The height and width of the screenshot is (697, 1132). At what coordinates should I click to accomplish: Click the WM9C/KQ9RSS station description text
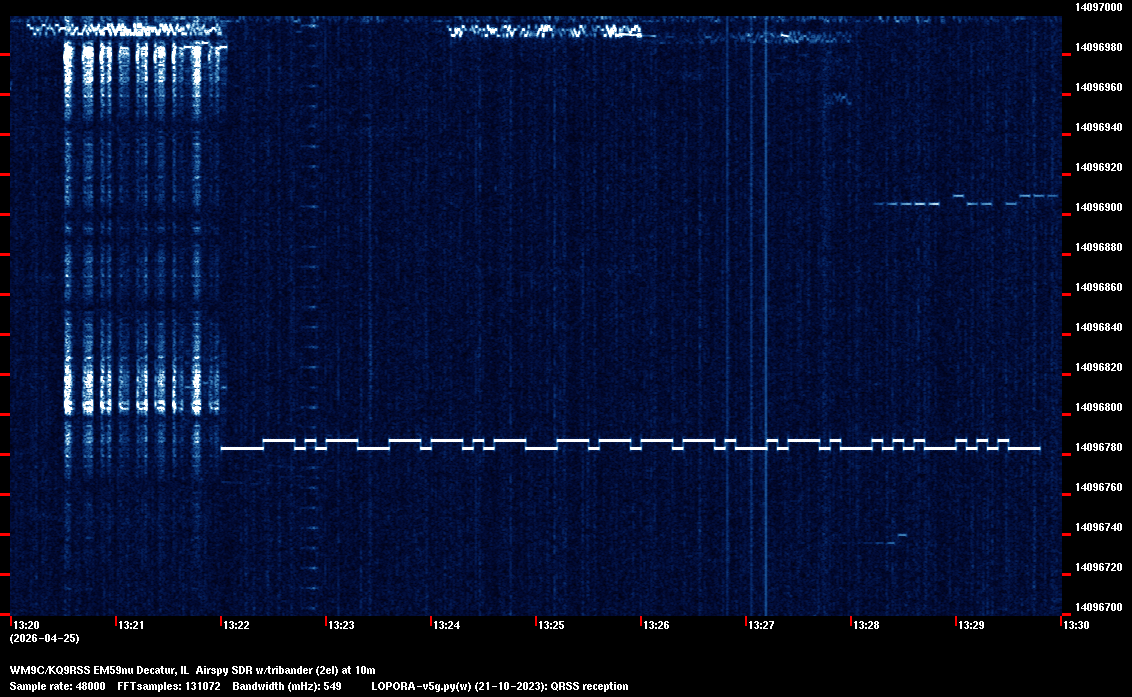click(x=192, y=669)
